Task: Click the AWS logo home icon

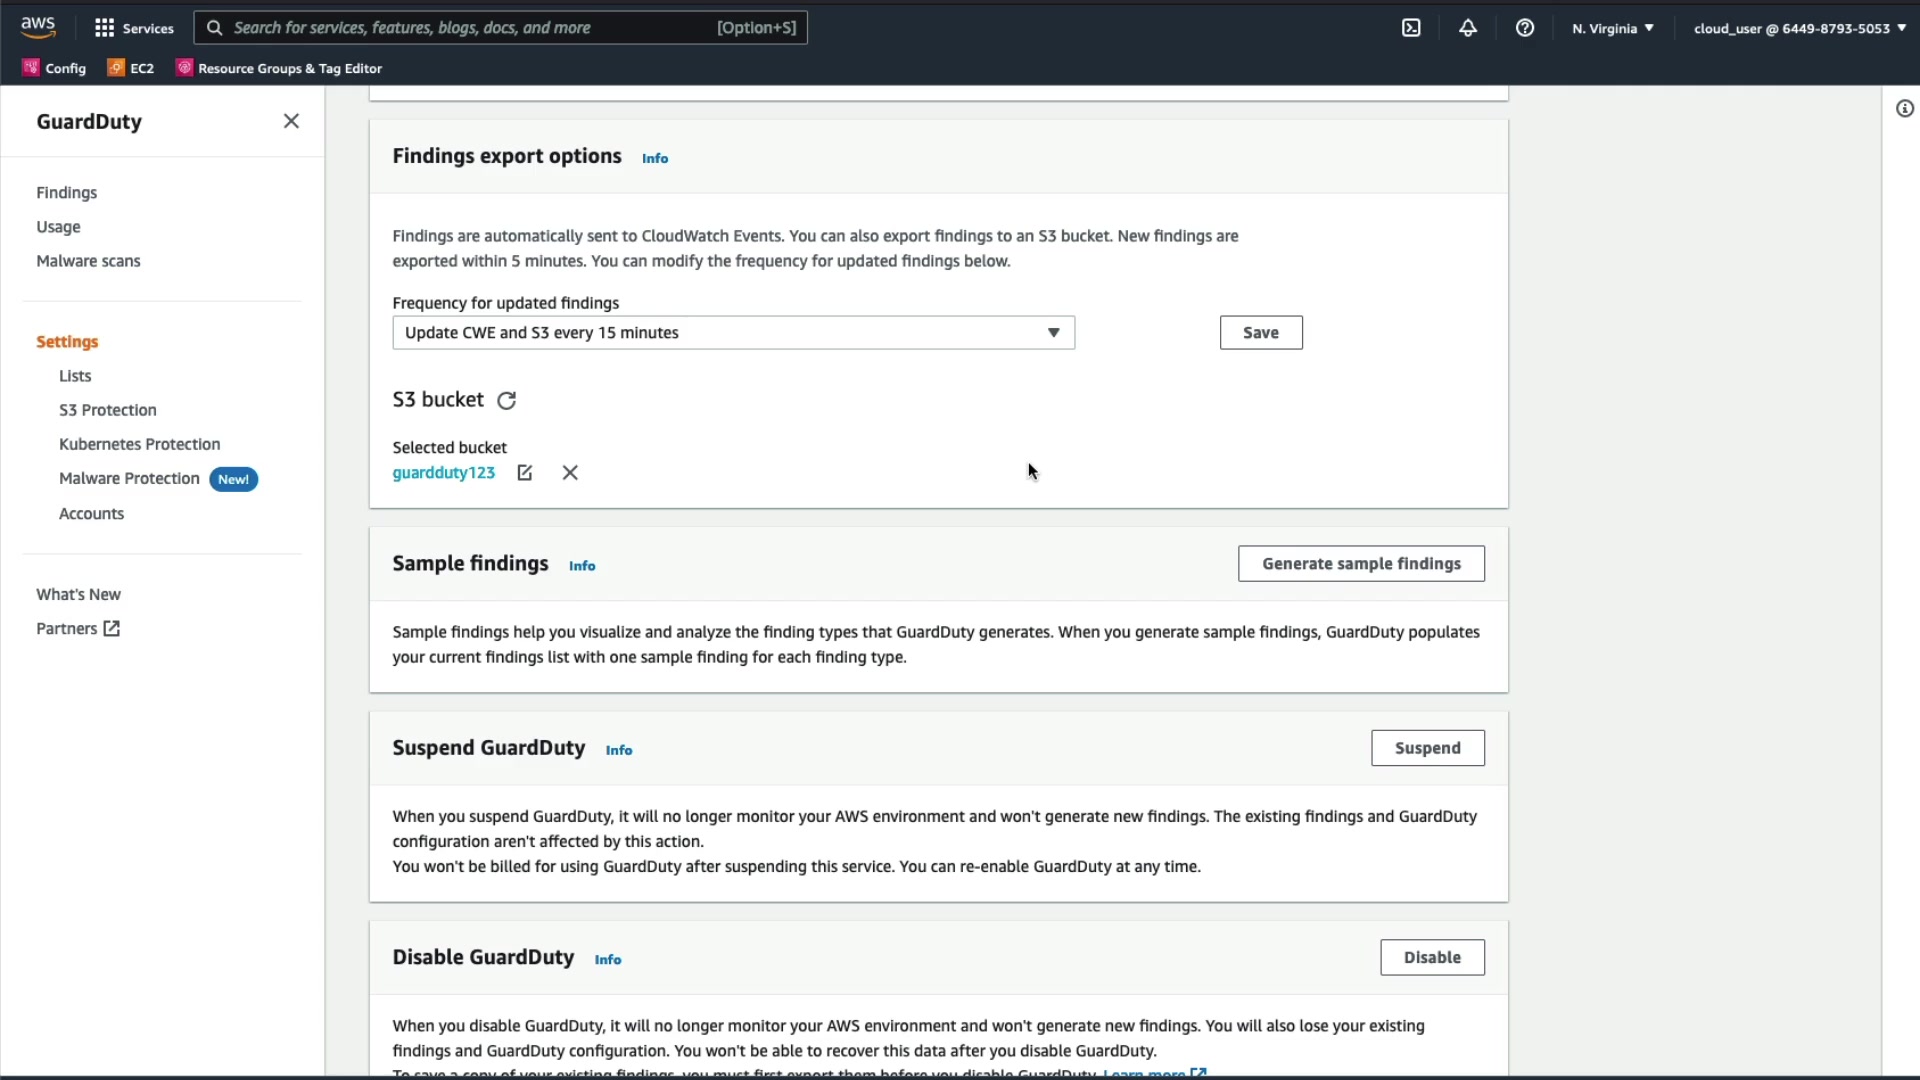Action: tap(38, 27)
